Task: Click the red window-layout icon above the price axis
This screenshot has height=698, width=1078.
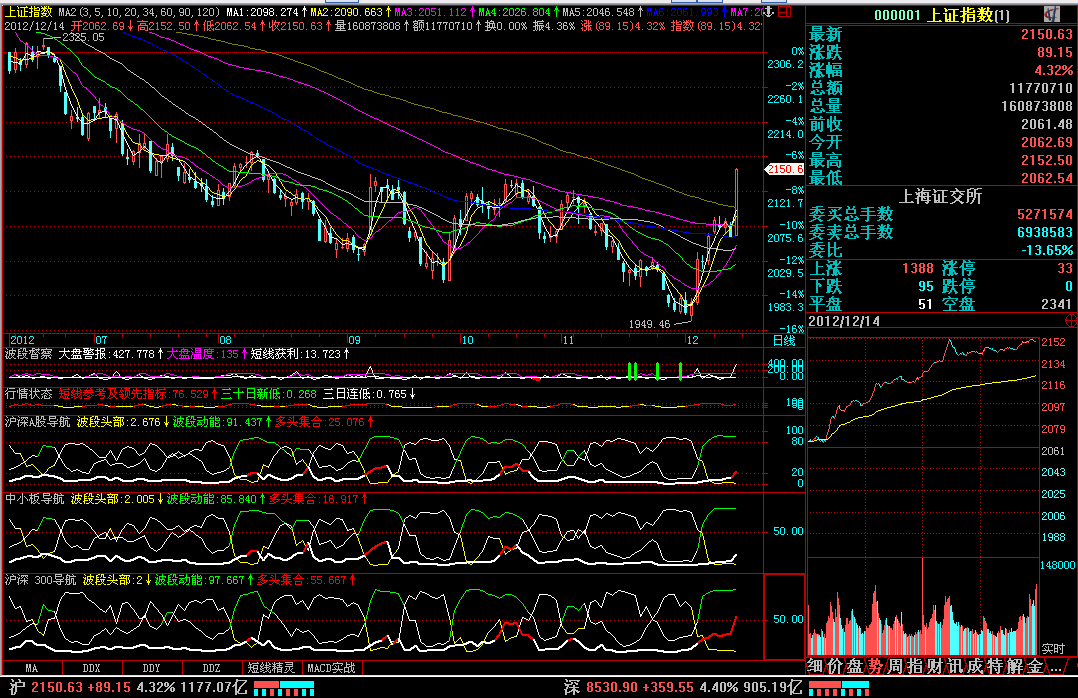Action: [784, 12]
